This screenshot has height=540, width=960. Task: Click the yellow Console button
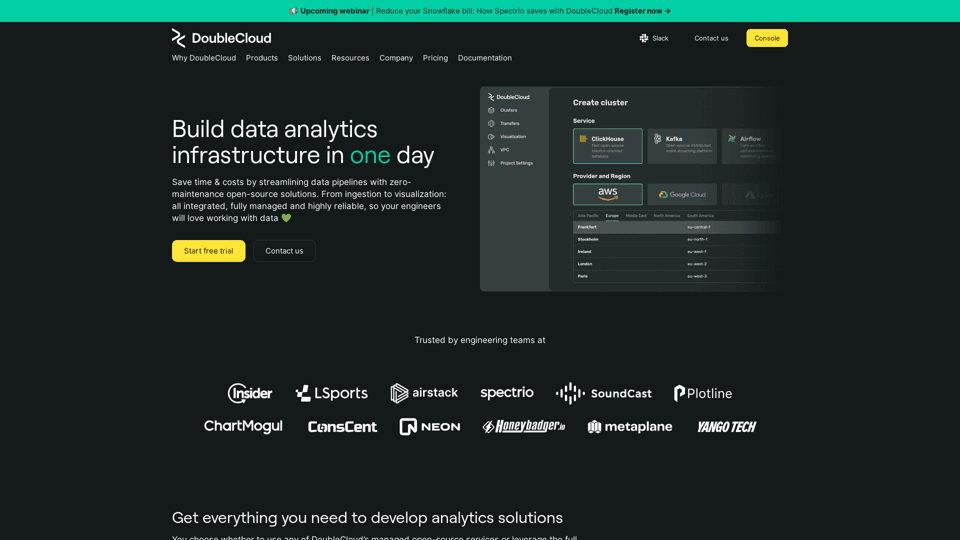767,38
